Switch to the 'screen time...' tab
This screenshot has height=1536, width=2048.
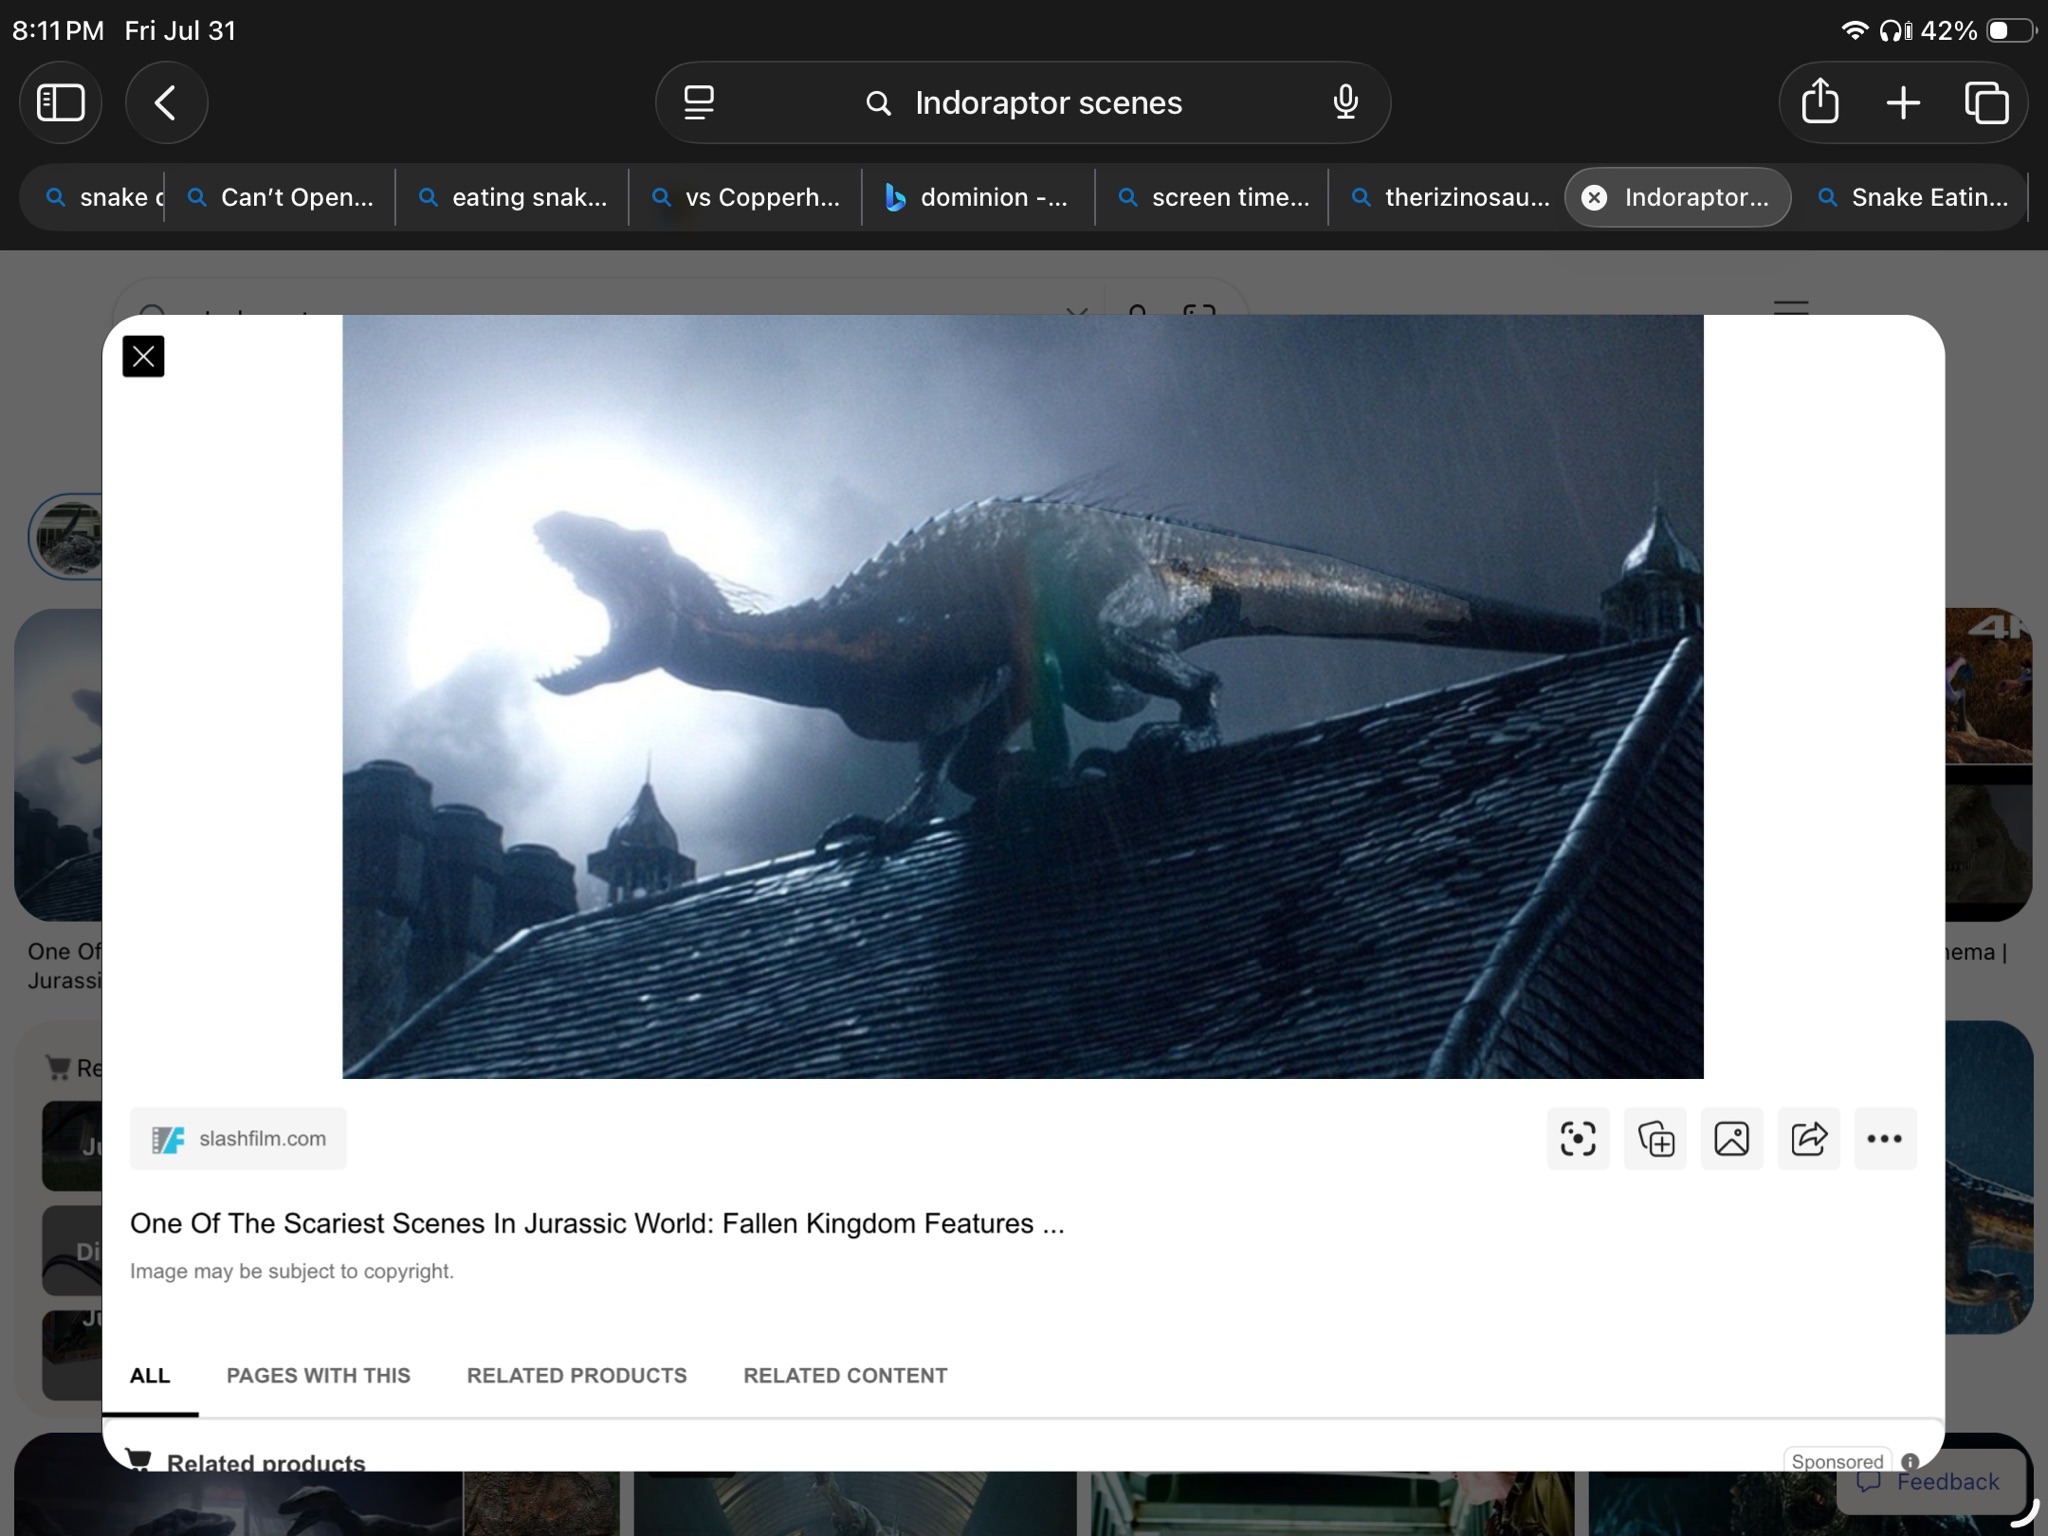(1212, 197)
